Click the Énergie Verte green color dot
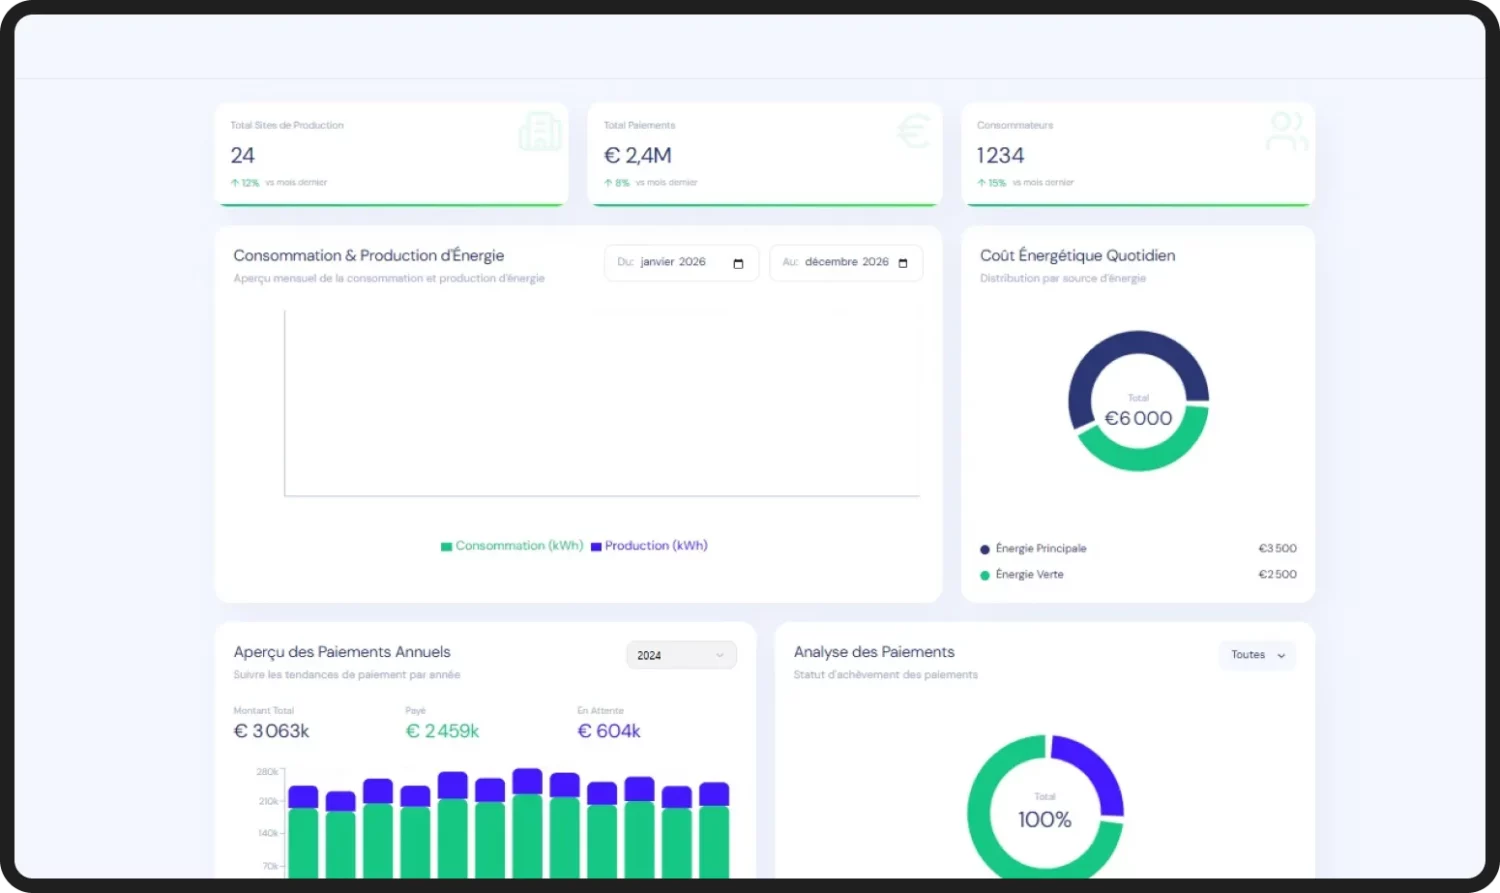 click(x=984, y=574)
